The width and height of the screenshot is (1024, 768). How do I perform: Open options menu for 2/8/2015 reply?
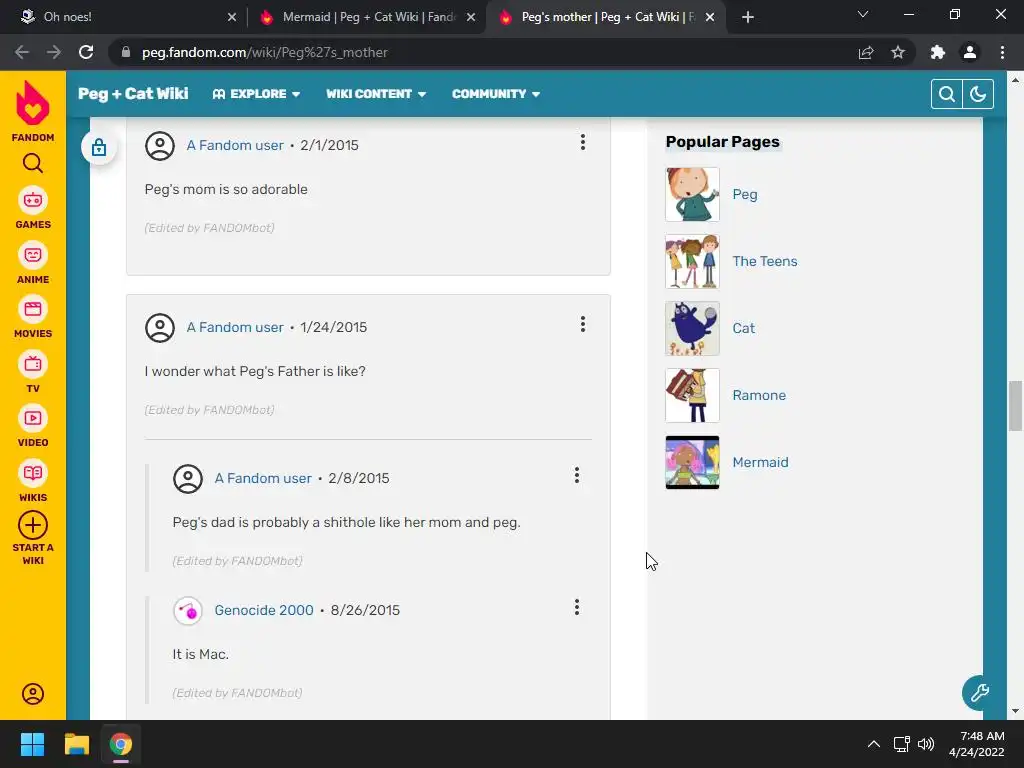pyautogui.click(x=577, y=475)
